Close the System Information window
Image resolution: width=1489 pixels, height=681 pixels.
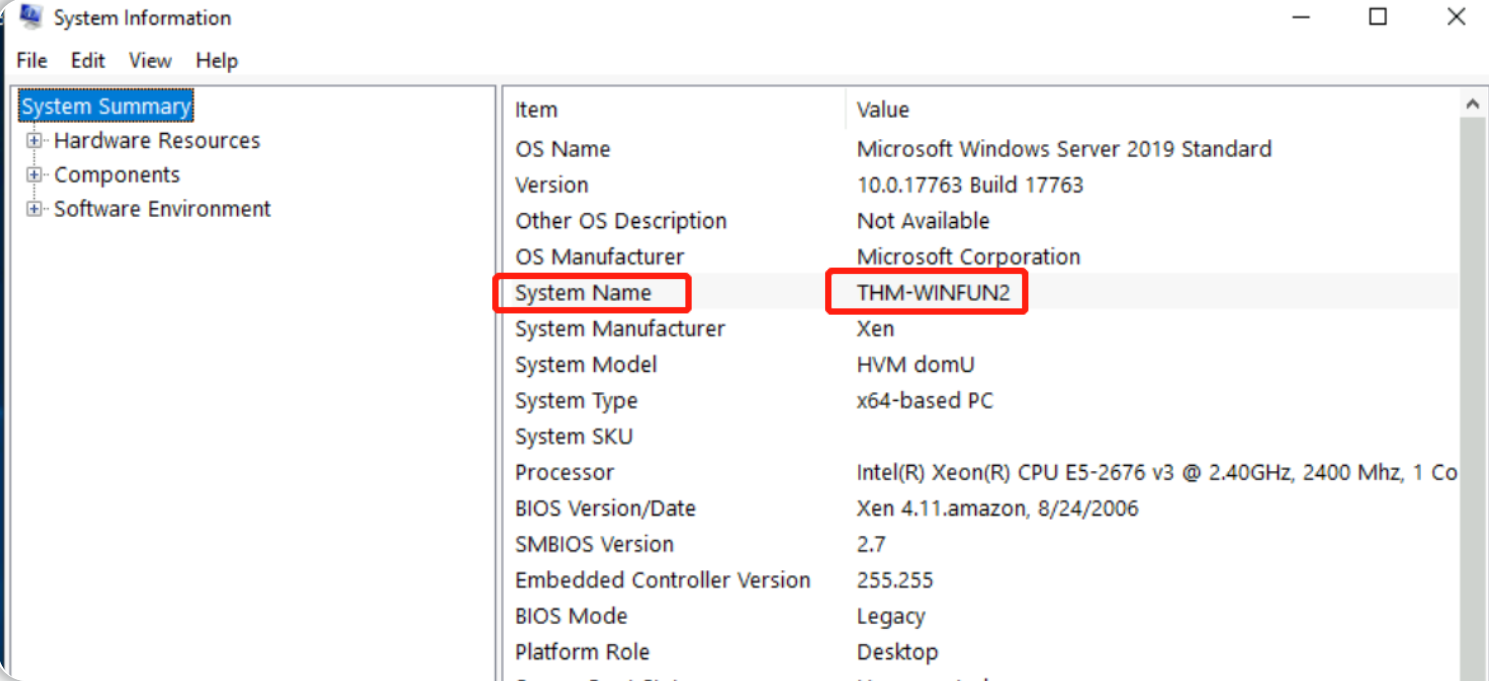tap(1455, 17)
